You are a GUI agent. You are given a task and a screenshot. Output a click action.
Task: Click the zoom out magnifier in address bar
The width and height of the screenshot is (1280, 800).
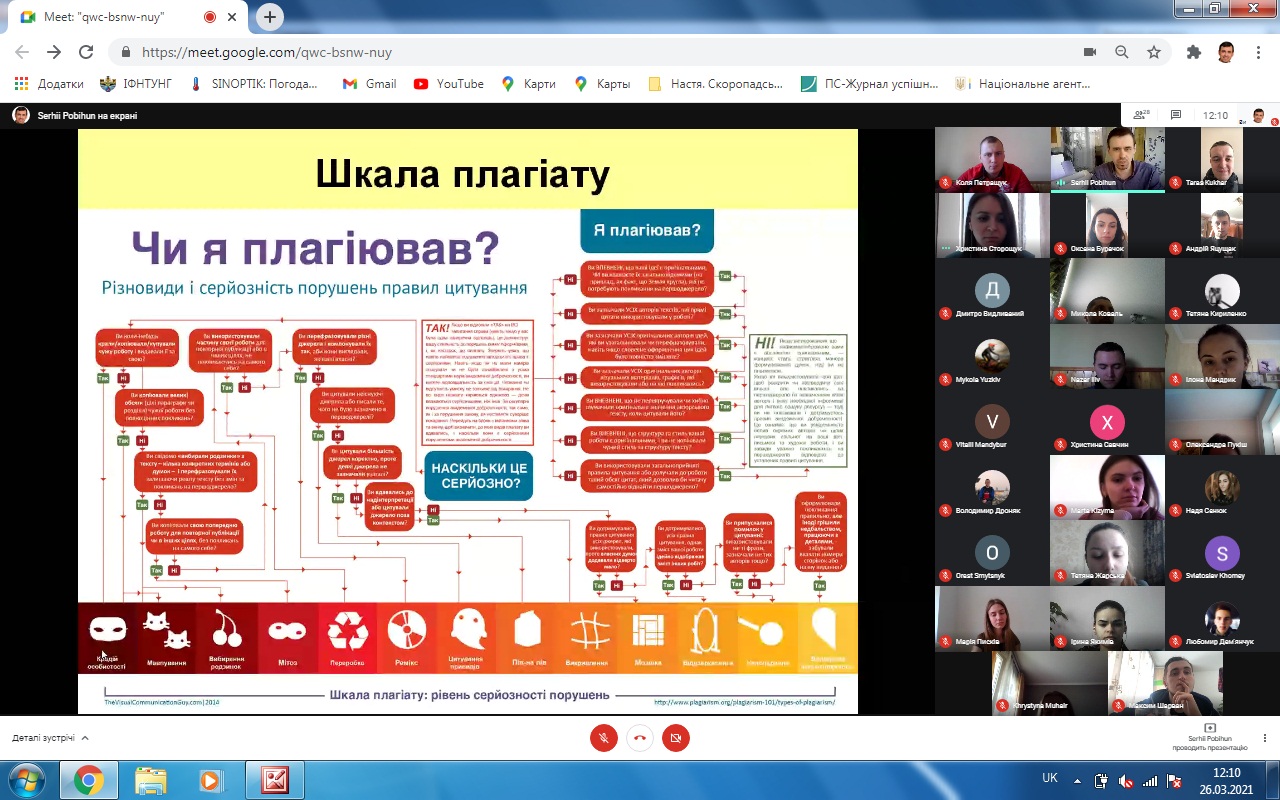[x=1122, y=52]
